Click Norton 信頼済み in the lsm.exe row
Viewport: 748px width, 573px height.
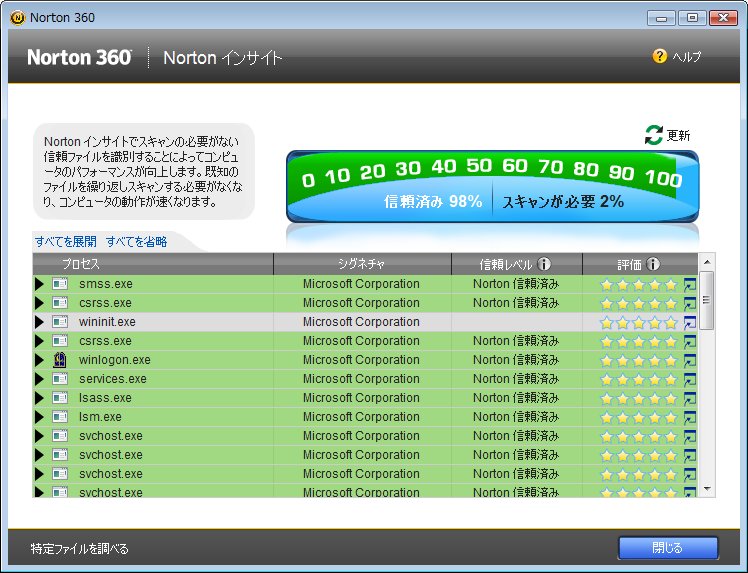[x=516, y=417]
